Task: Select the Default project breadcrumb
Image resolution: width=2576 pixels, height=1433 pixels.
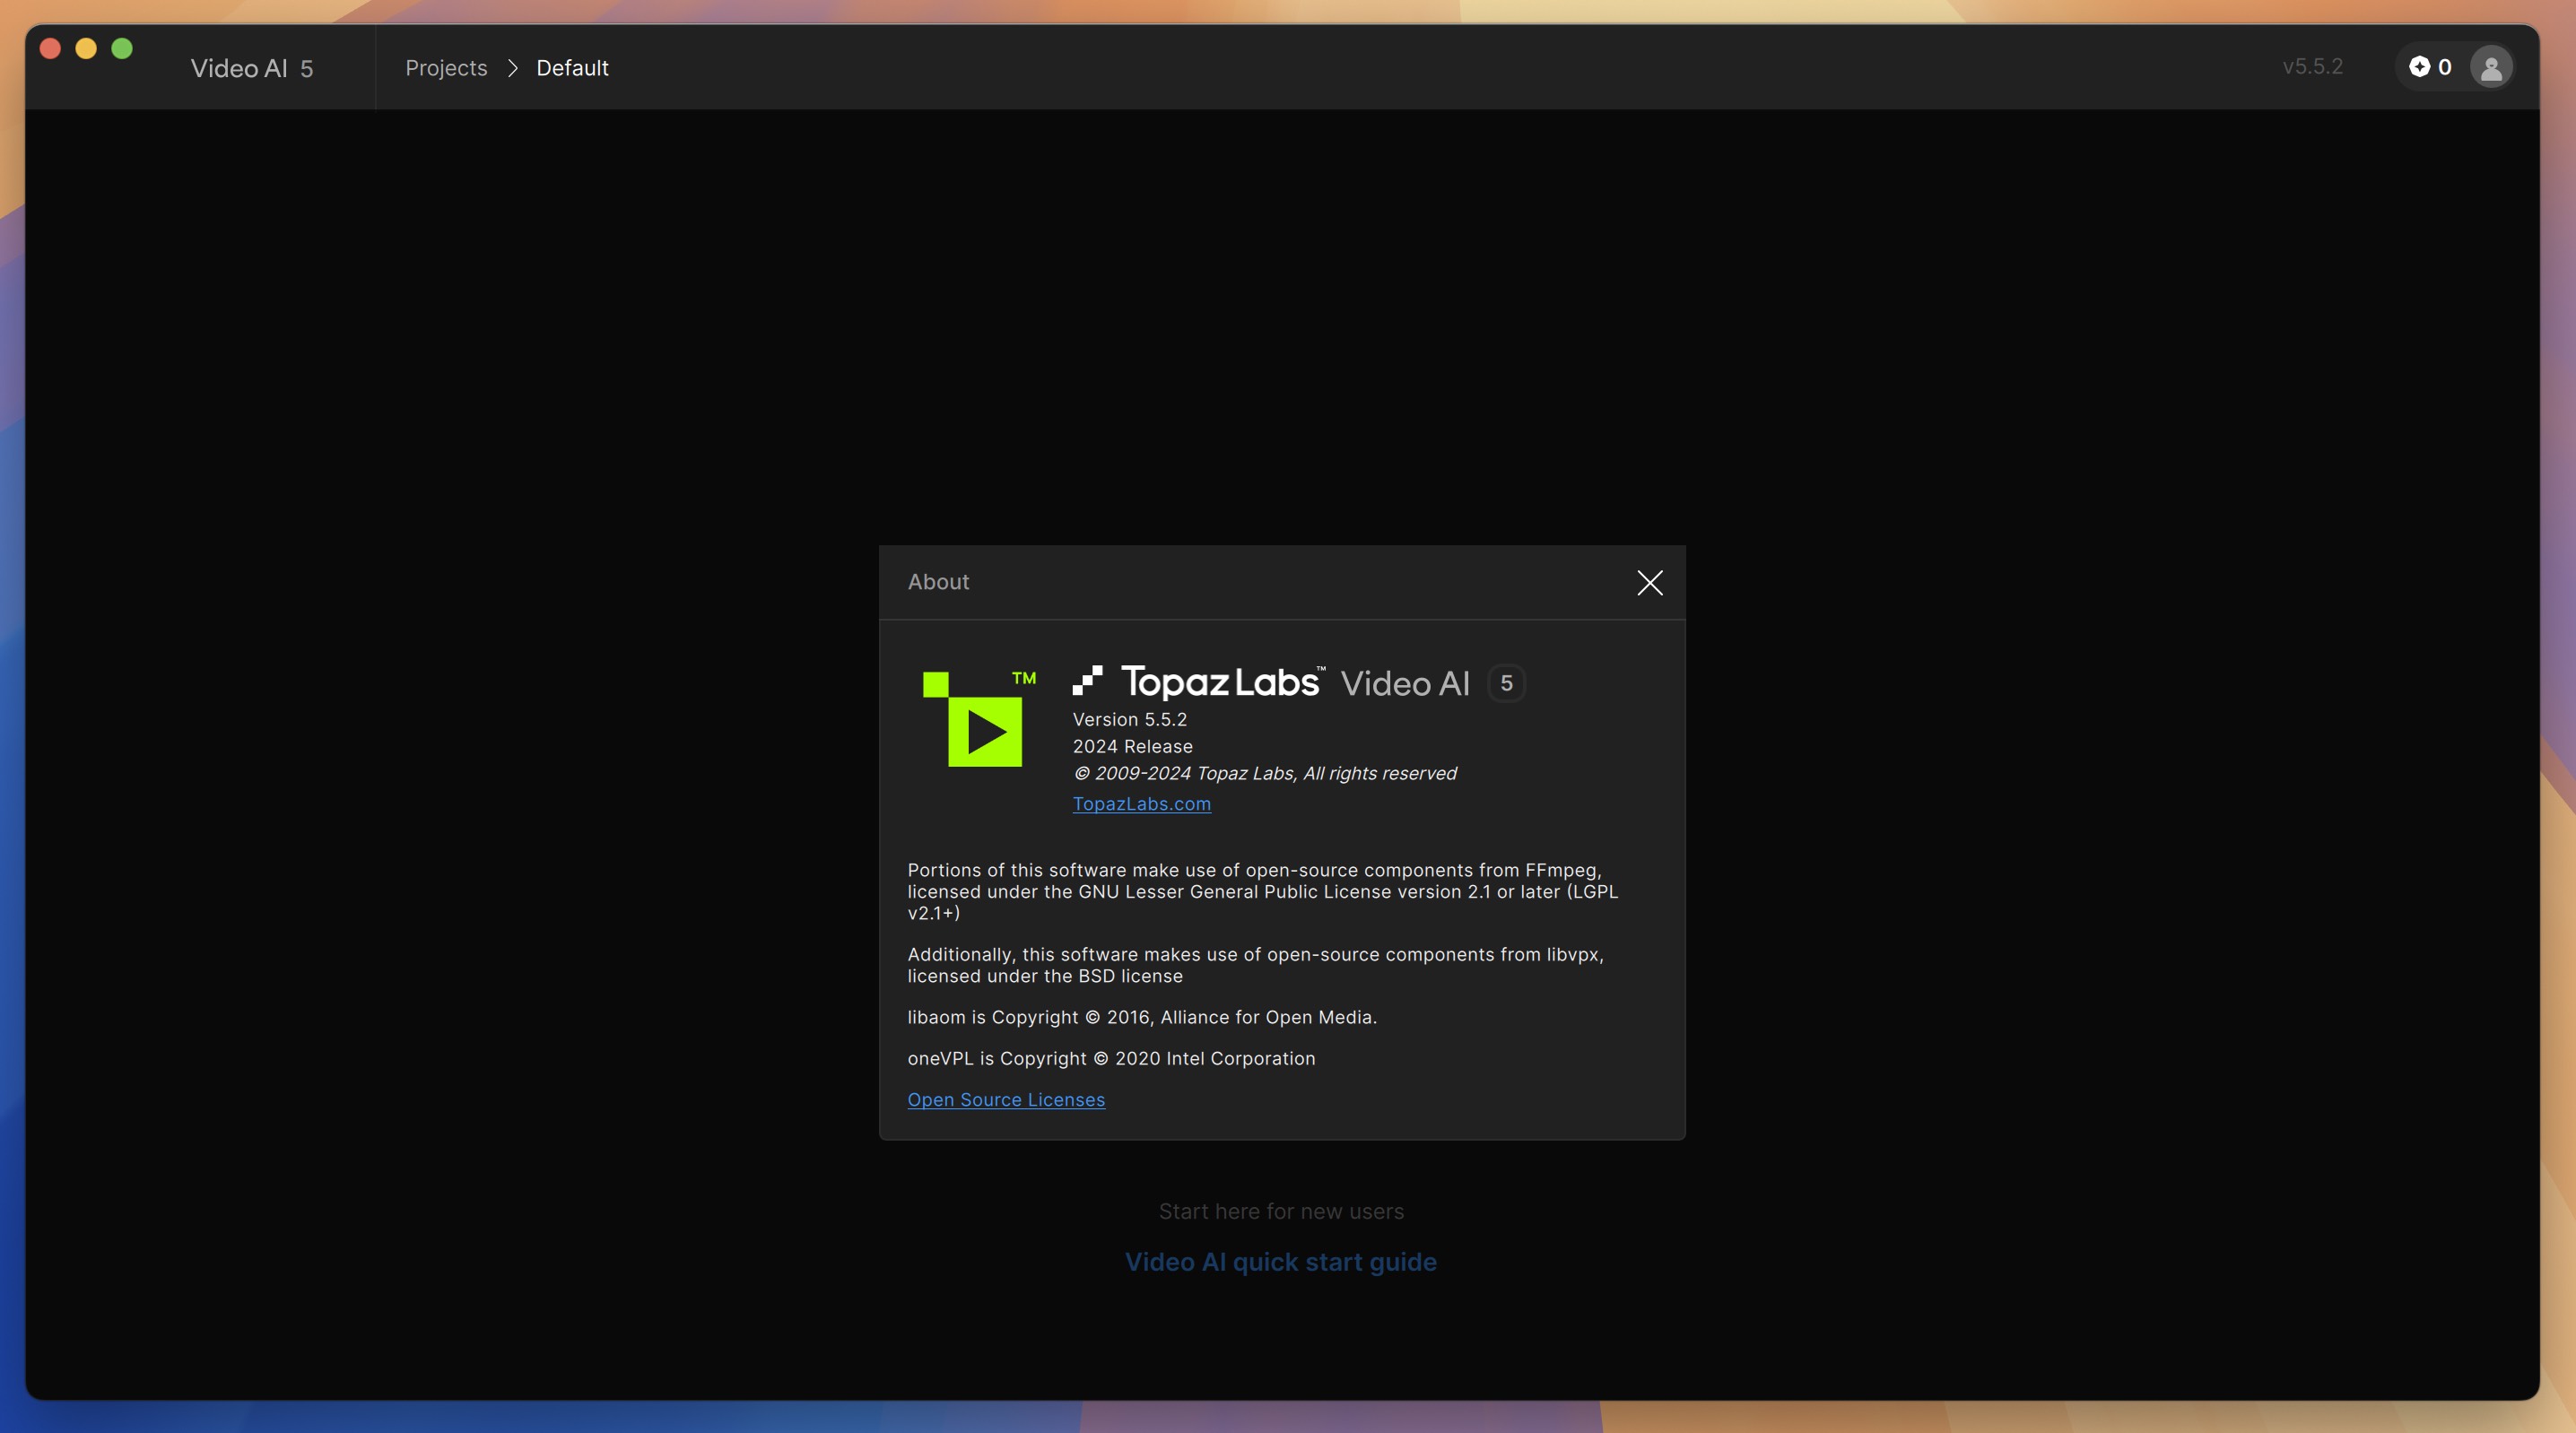Action: pos(572,68)
